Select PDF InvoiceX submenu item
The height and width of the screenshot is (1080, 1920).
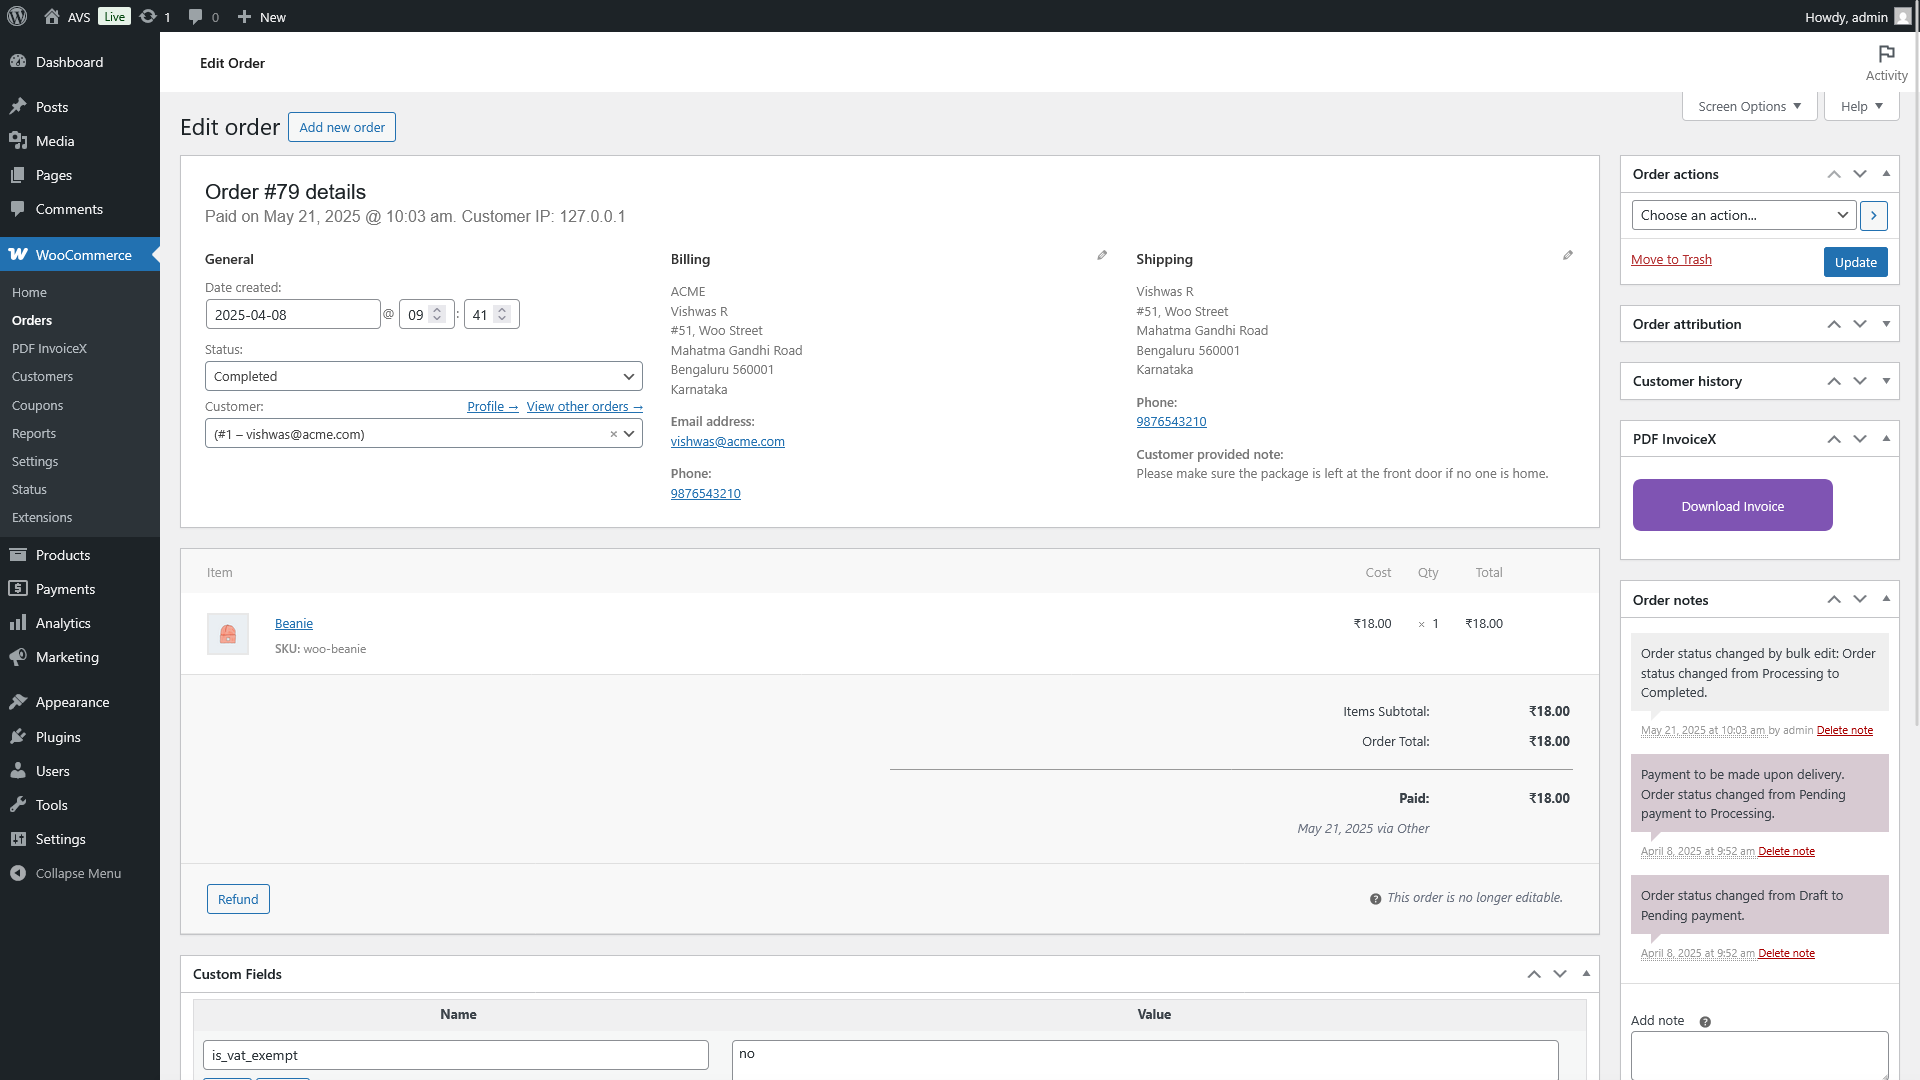pyautogui.click(x=49, y=349)
